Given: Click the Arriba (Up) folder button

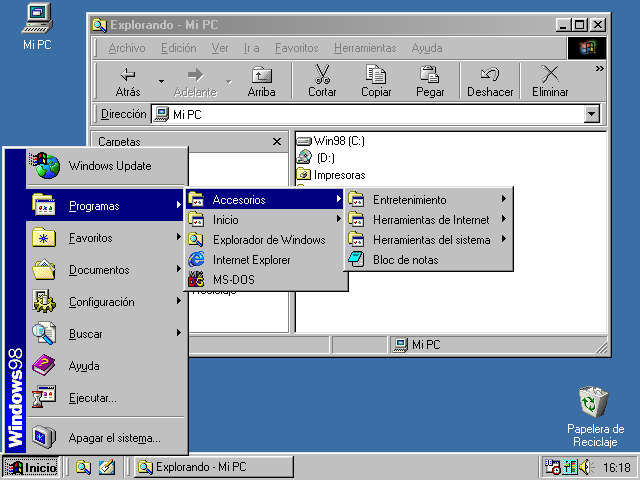Looking at the screenshot, I should [x=261, y=82].
